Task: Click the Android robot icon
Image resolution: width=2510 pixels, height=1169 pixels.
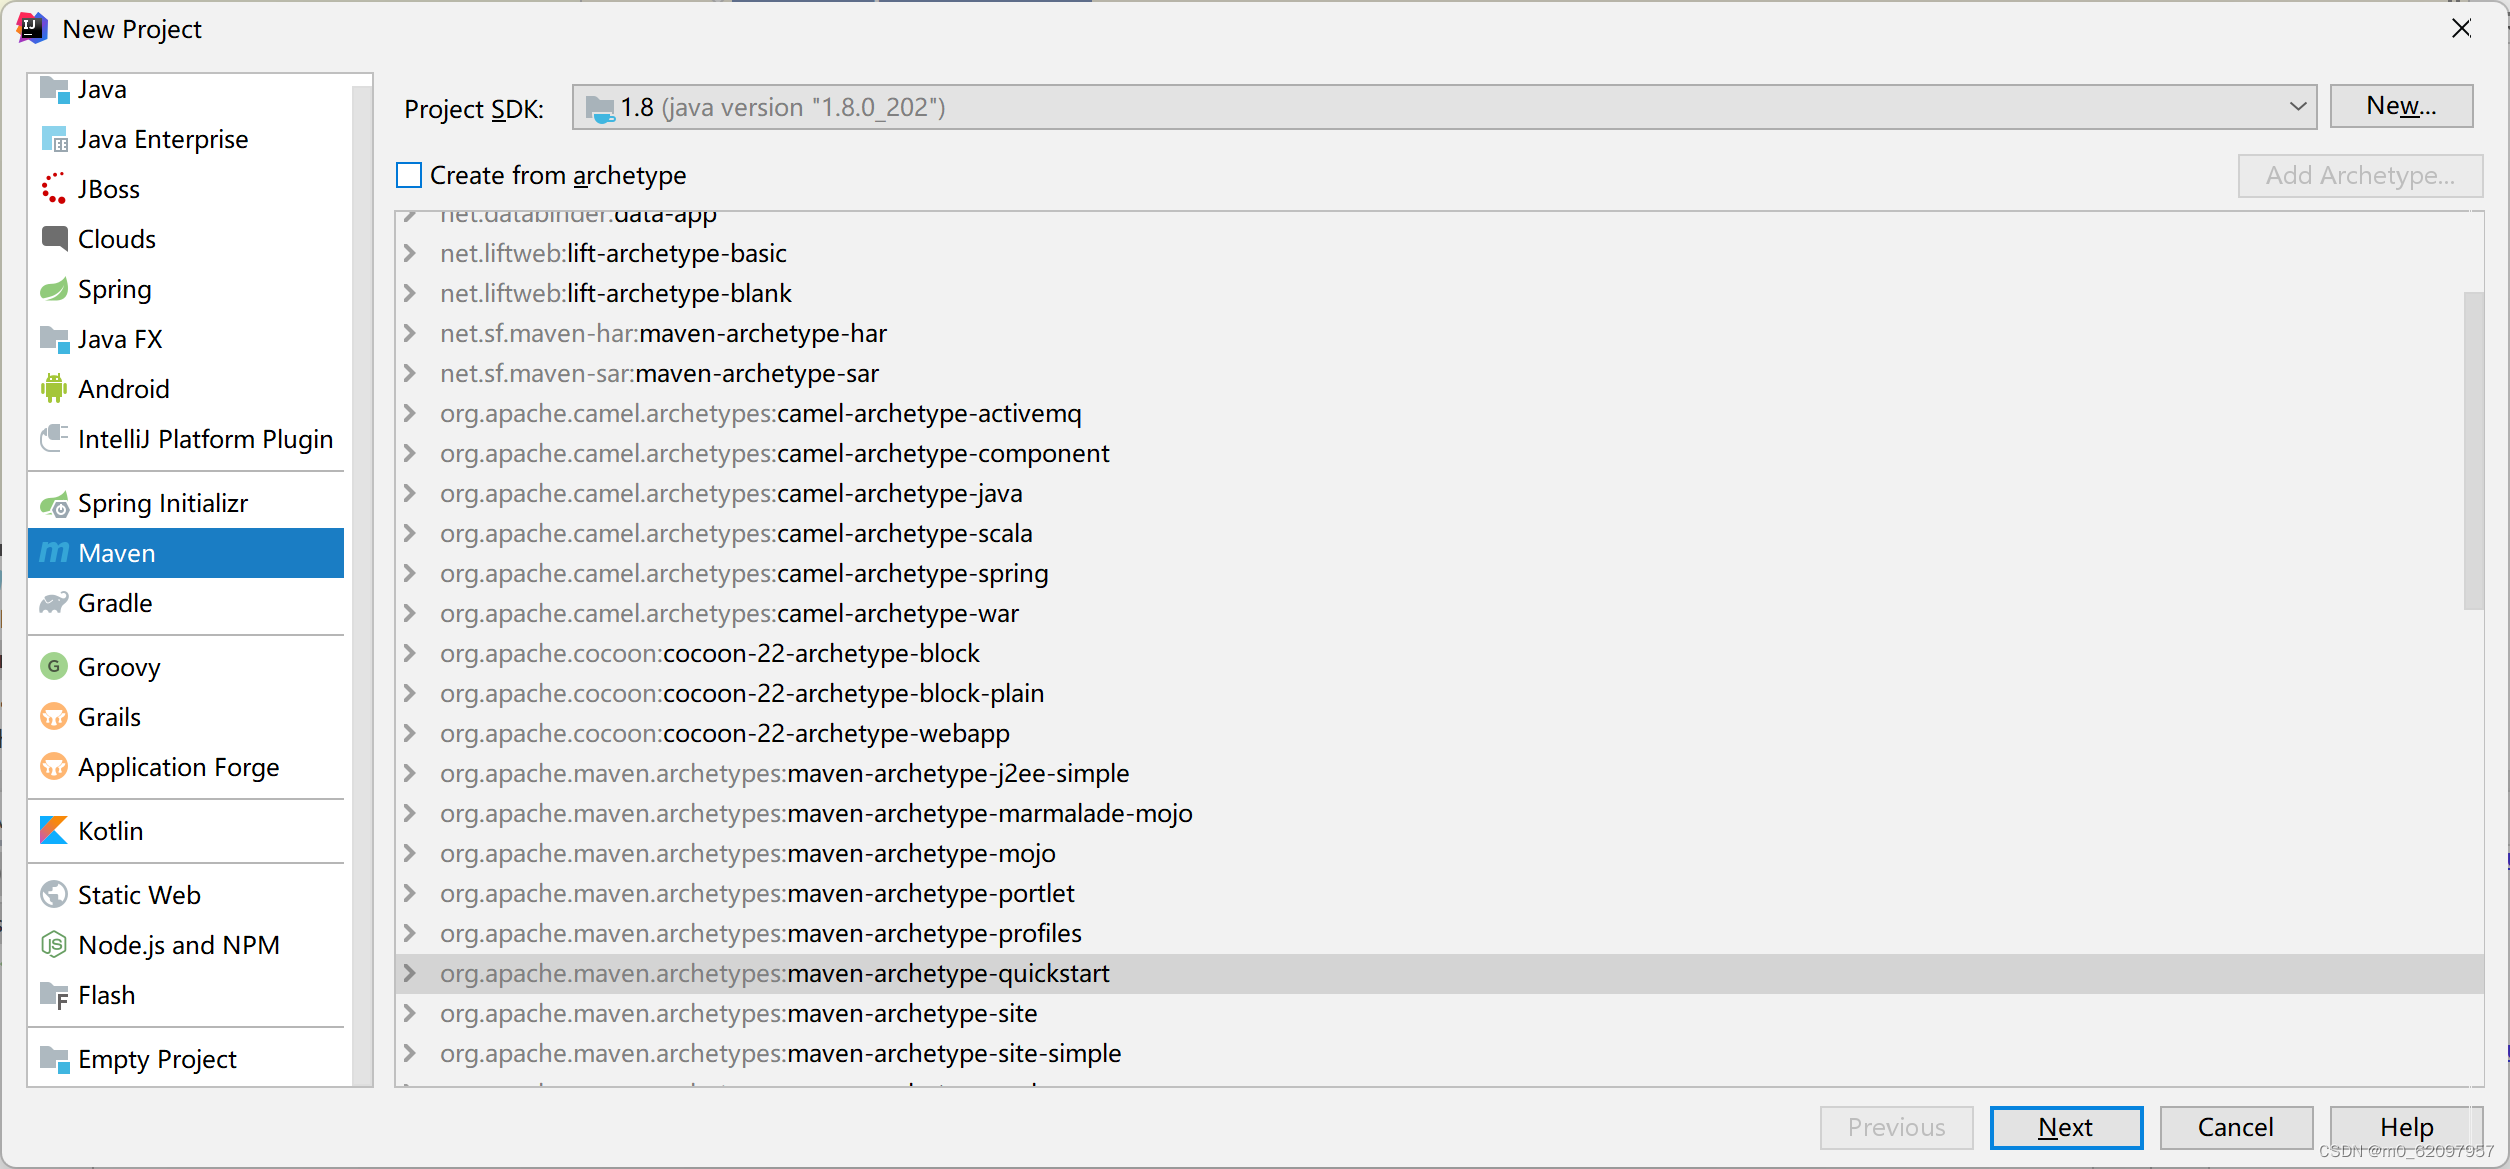Action: (54, 389)
